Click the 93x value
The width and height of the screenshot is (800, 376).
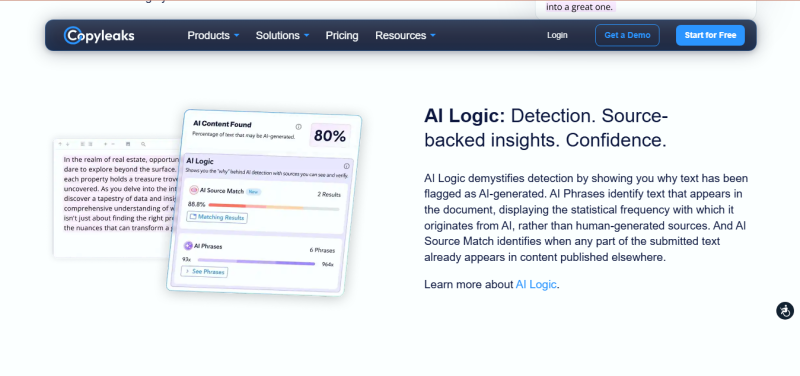pyautogui.click(x=187, y=259)
